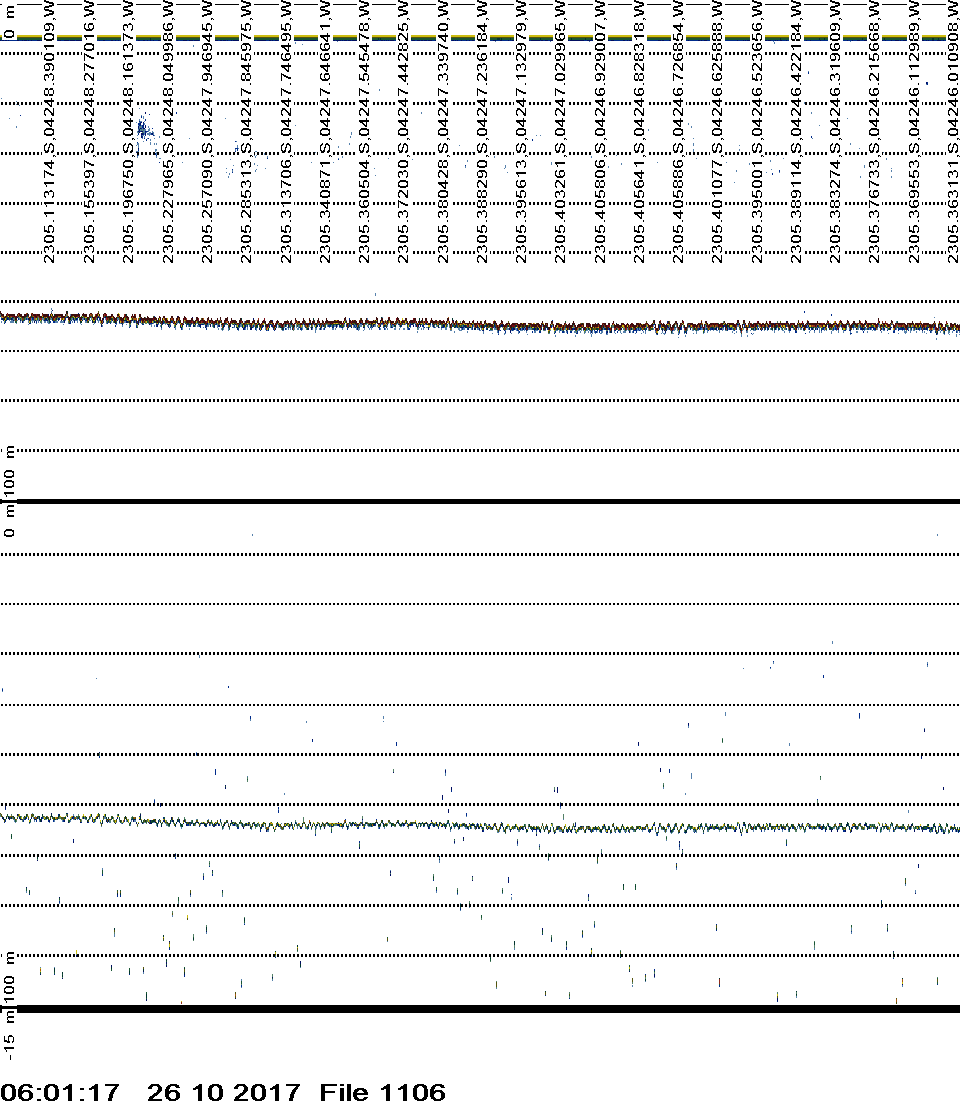Click GPS marker 2305.389114,S,04246.422184,W

click(x=794, y=132)
